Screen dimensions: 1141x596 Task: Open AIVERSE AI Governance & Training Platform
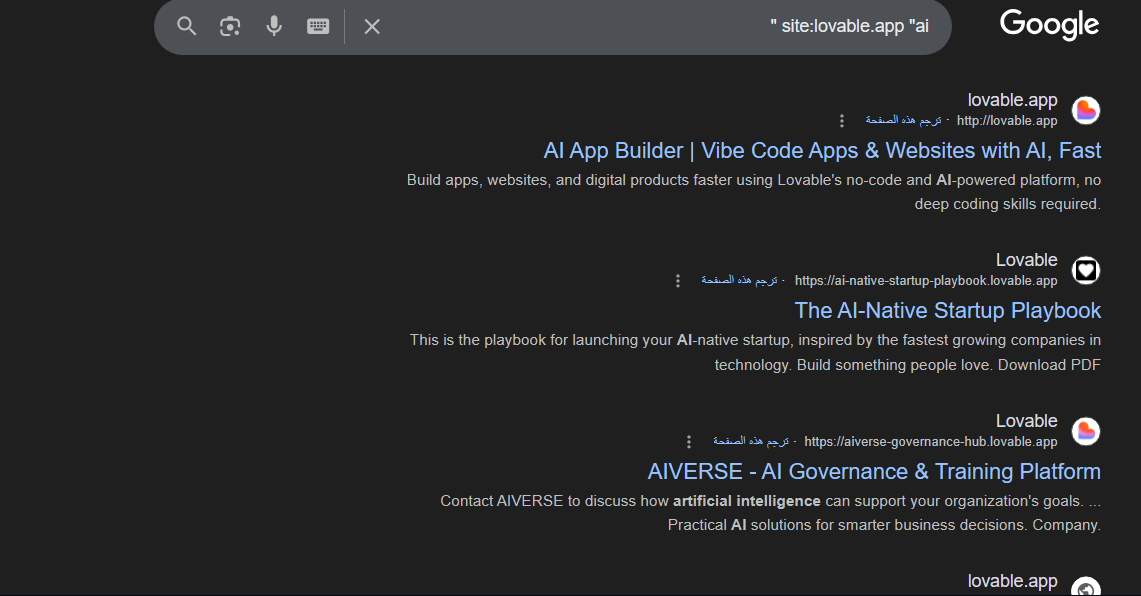(x=874, y=472)
